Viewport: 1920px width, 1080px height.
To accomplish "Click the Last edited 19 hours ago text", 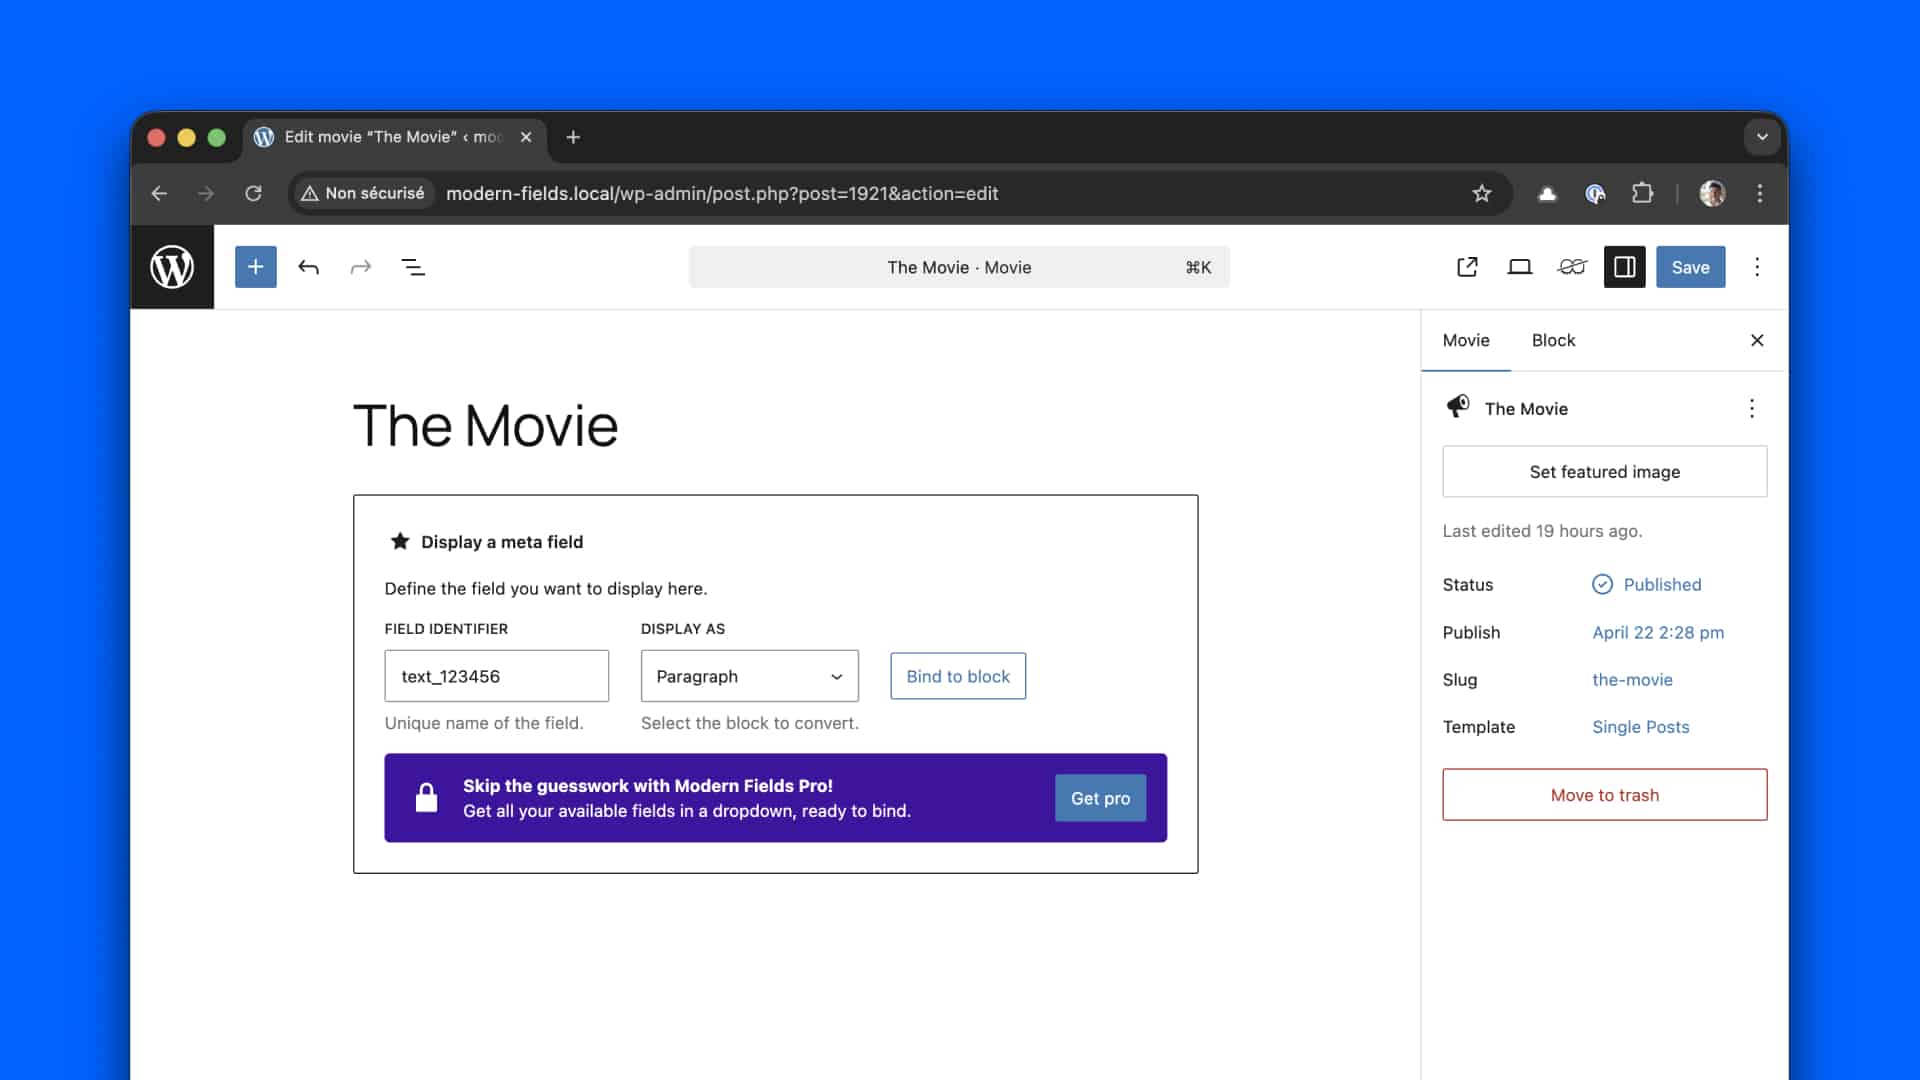I will pos(1542,531).
